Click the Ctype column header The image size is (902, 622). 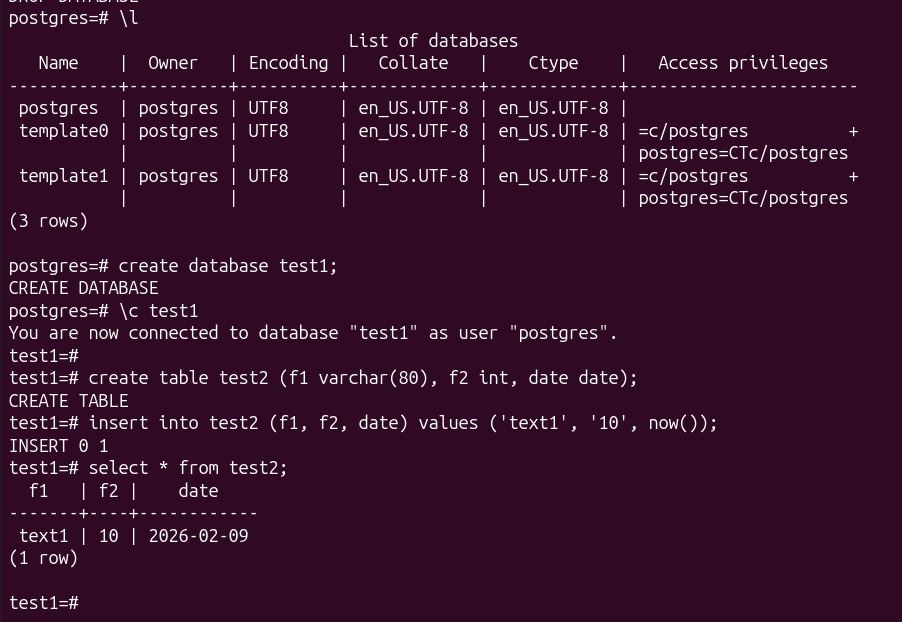[553, 63]
